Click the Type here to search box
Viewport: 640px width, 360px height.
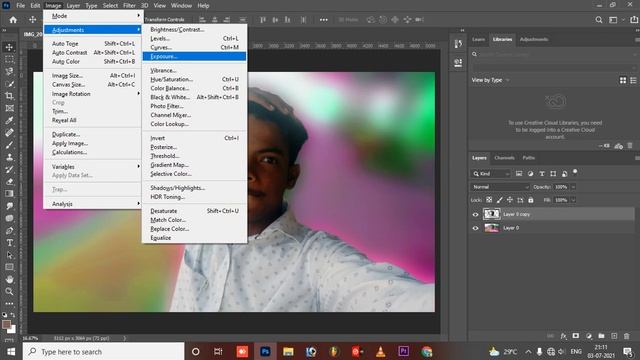coord(104,351)
